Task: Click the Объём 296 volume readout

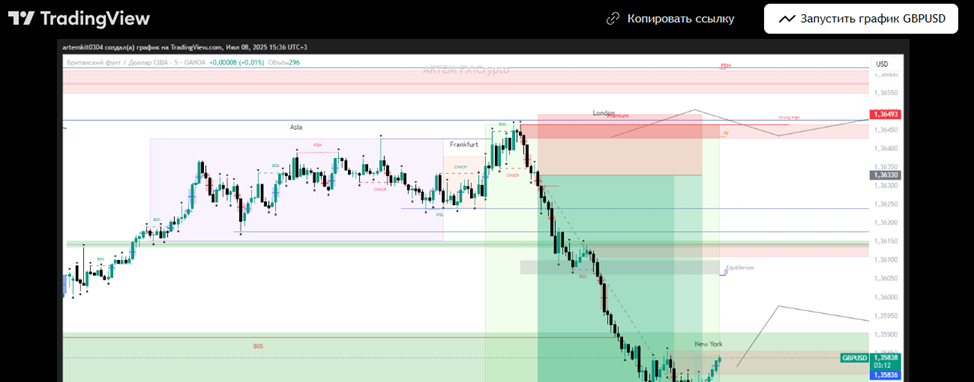Action: [x=284, y=63]
